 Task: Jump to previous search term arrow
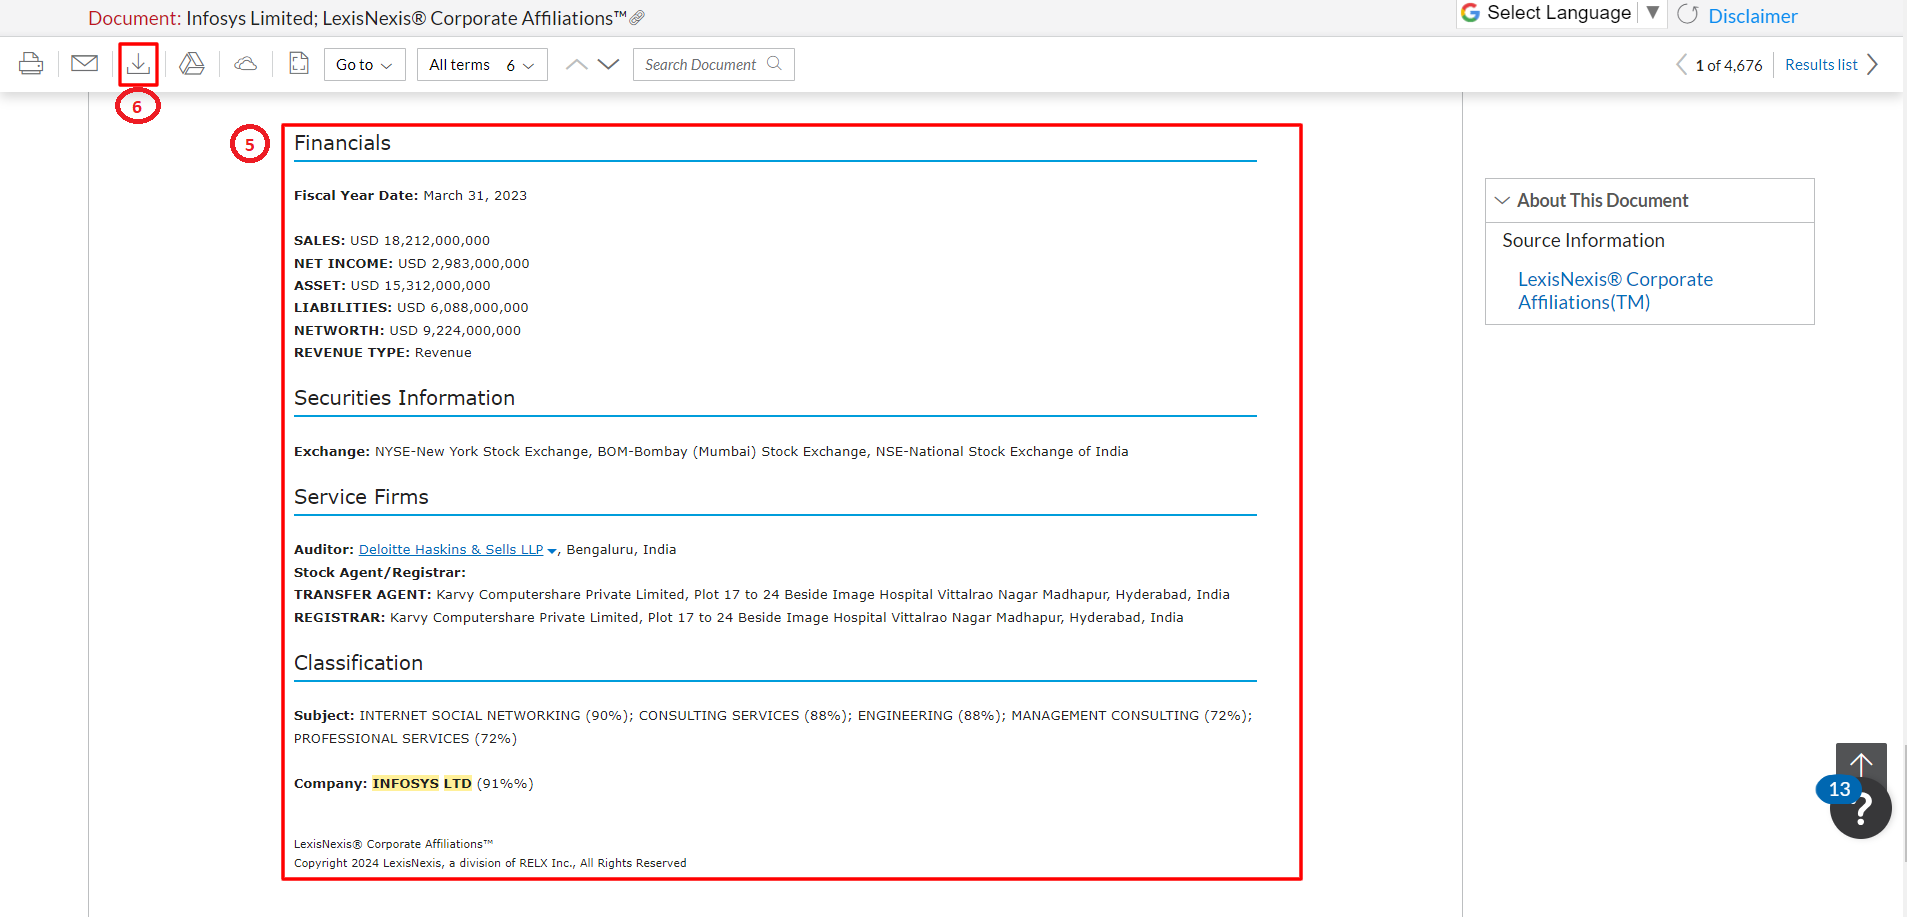click(x=577, y=64)
